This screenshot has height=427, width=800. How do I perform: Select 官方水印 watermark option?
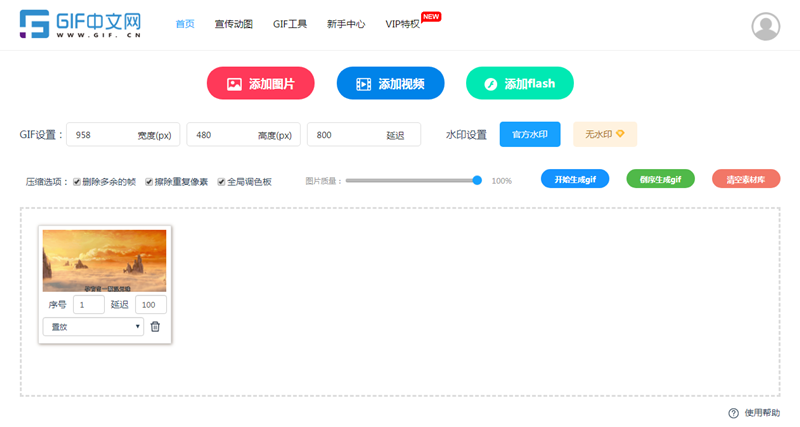coord(530,134)
